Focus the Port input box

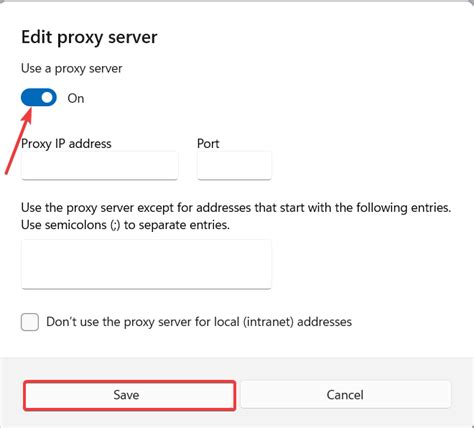[x=234, y=166]
